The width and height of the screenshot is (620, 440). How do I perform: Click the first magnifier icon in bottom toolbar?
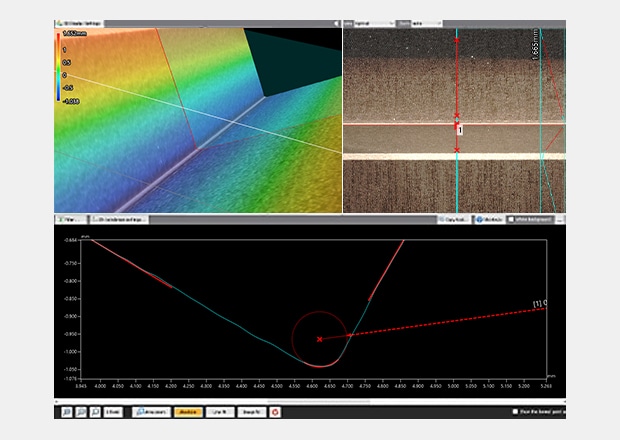[64, 411]
